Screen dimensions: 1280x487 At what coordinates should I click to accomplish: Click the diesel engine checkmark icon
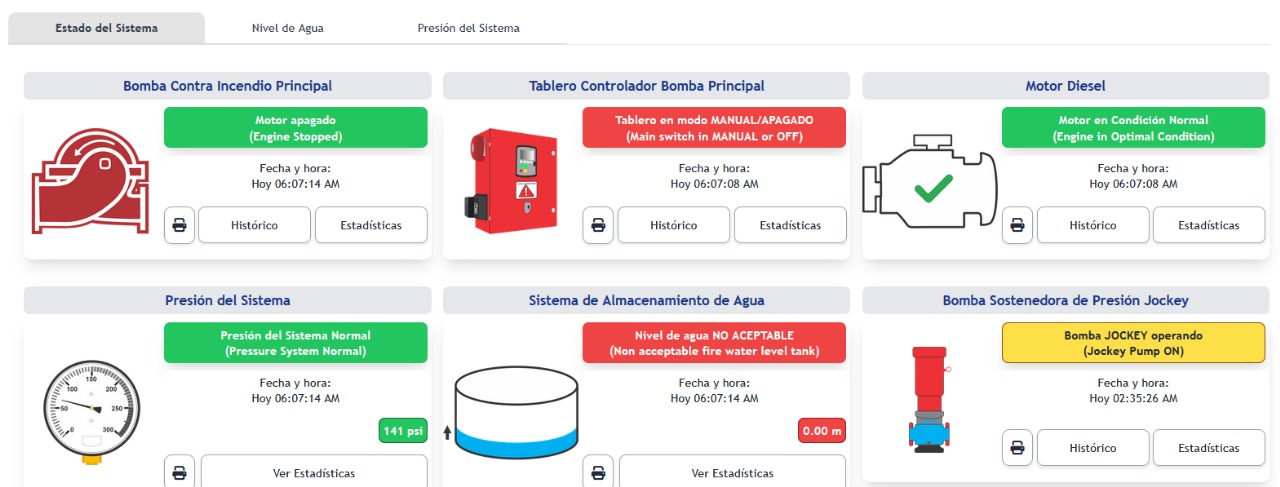(x=930, y=187)
